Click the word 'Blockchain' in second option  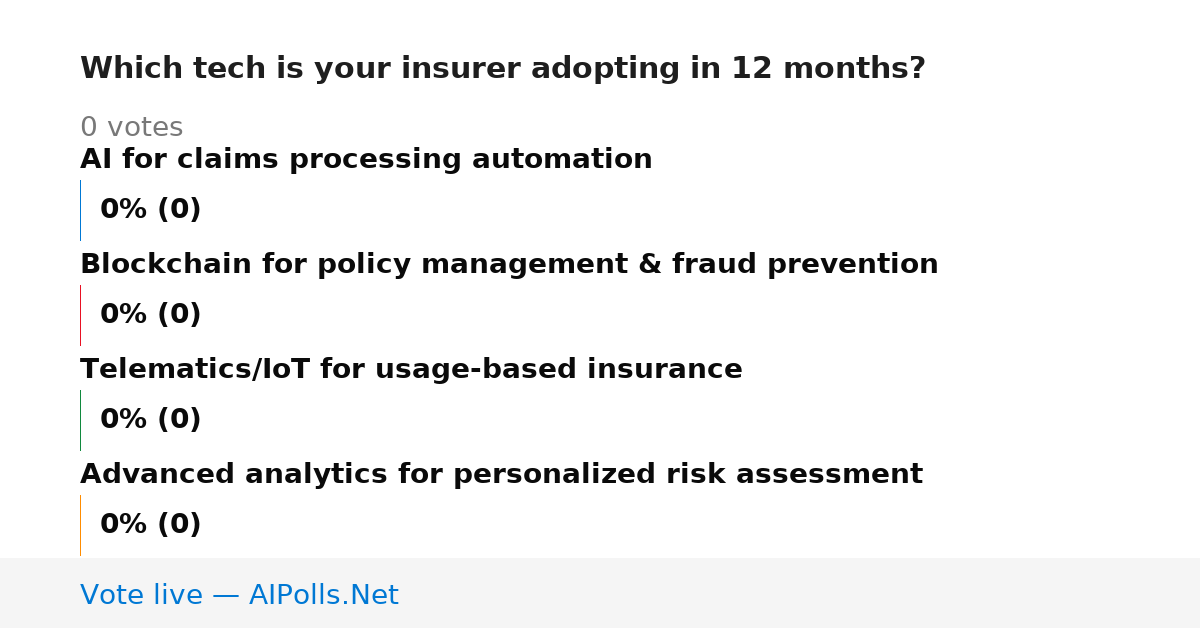[166, 265]
